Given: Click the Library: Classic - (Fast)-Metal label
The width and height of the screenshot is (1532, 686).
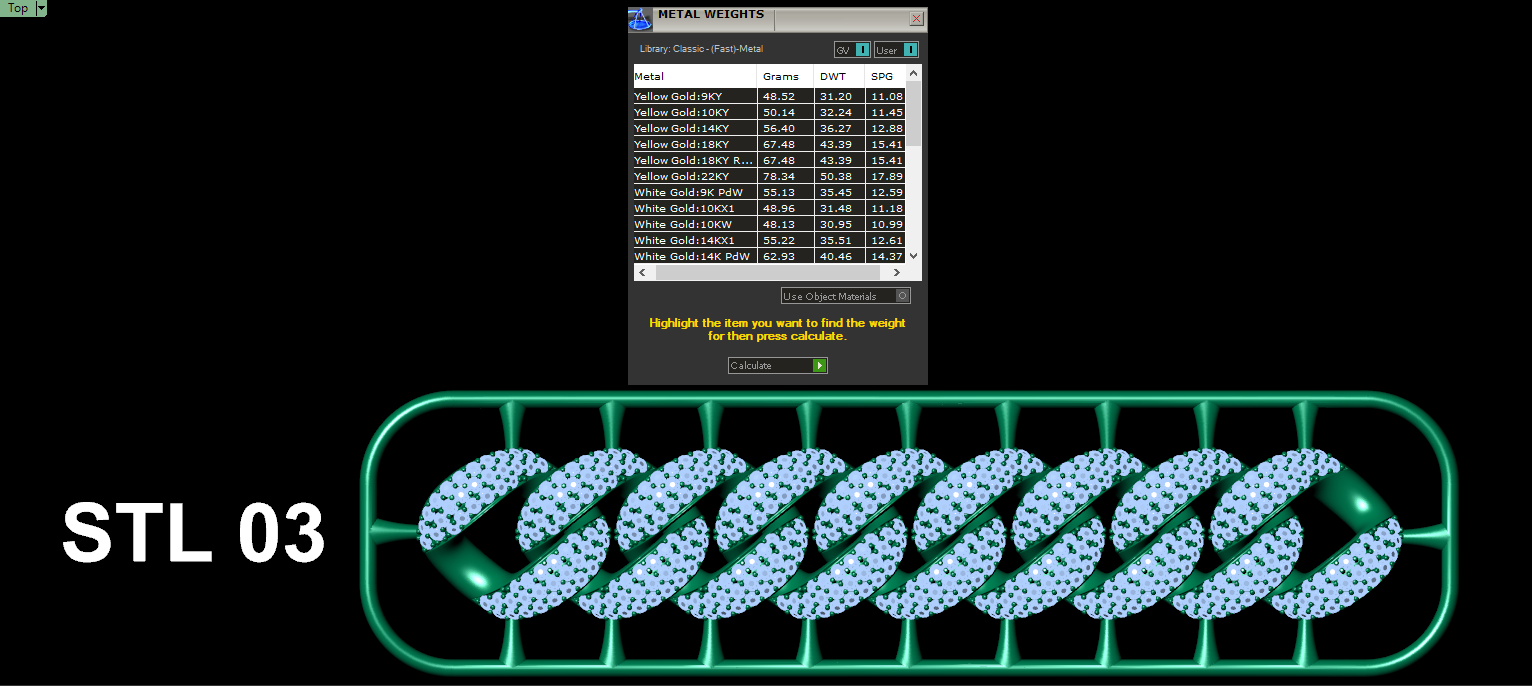Looking at the screenshot, I should pyautogui.click(x=701, y=49).
